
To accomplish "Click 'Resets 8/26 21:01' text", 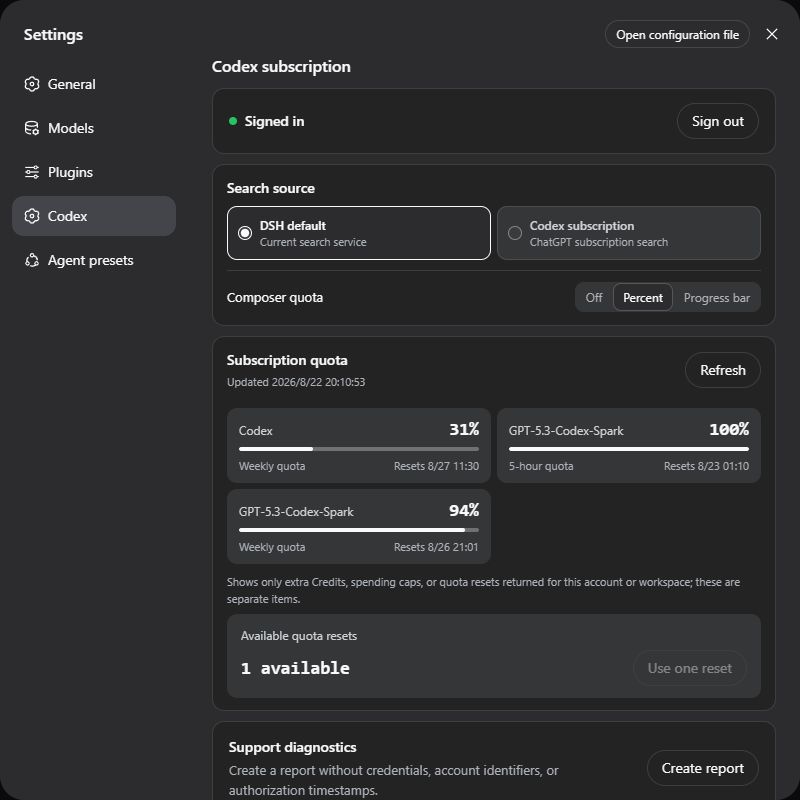I will tap(436, 547).
